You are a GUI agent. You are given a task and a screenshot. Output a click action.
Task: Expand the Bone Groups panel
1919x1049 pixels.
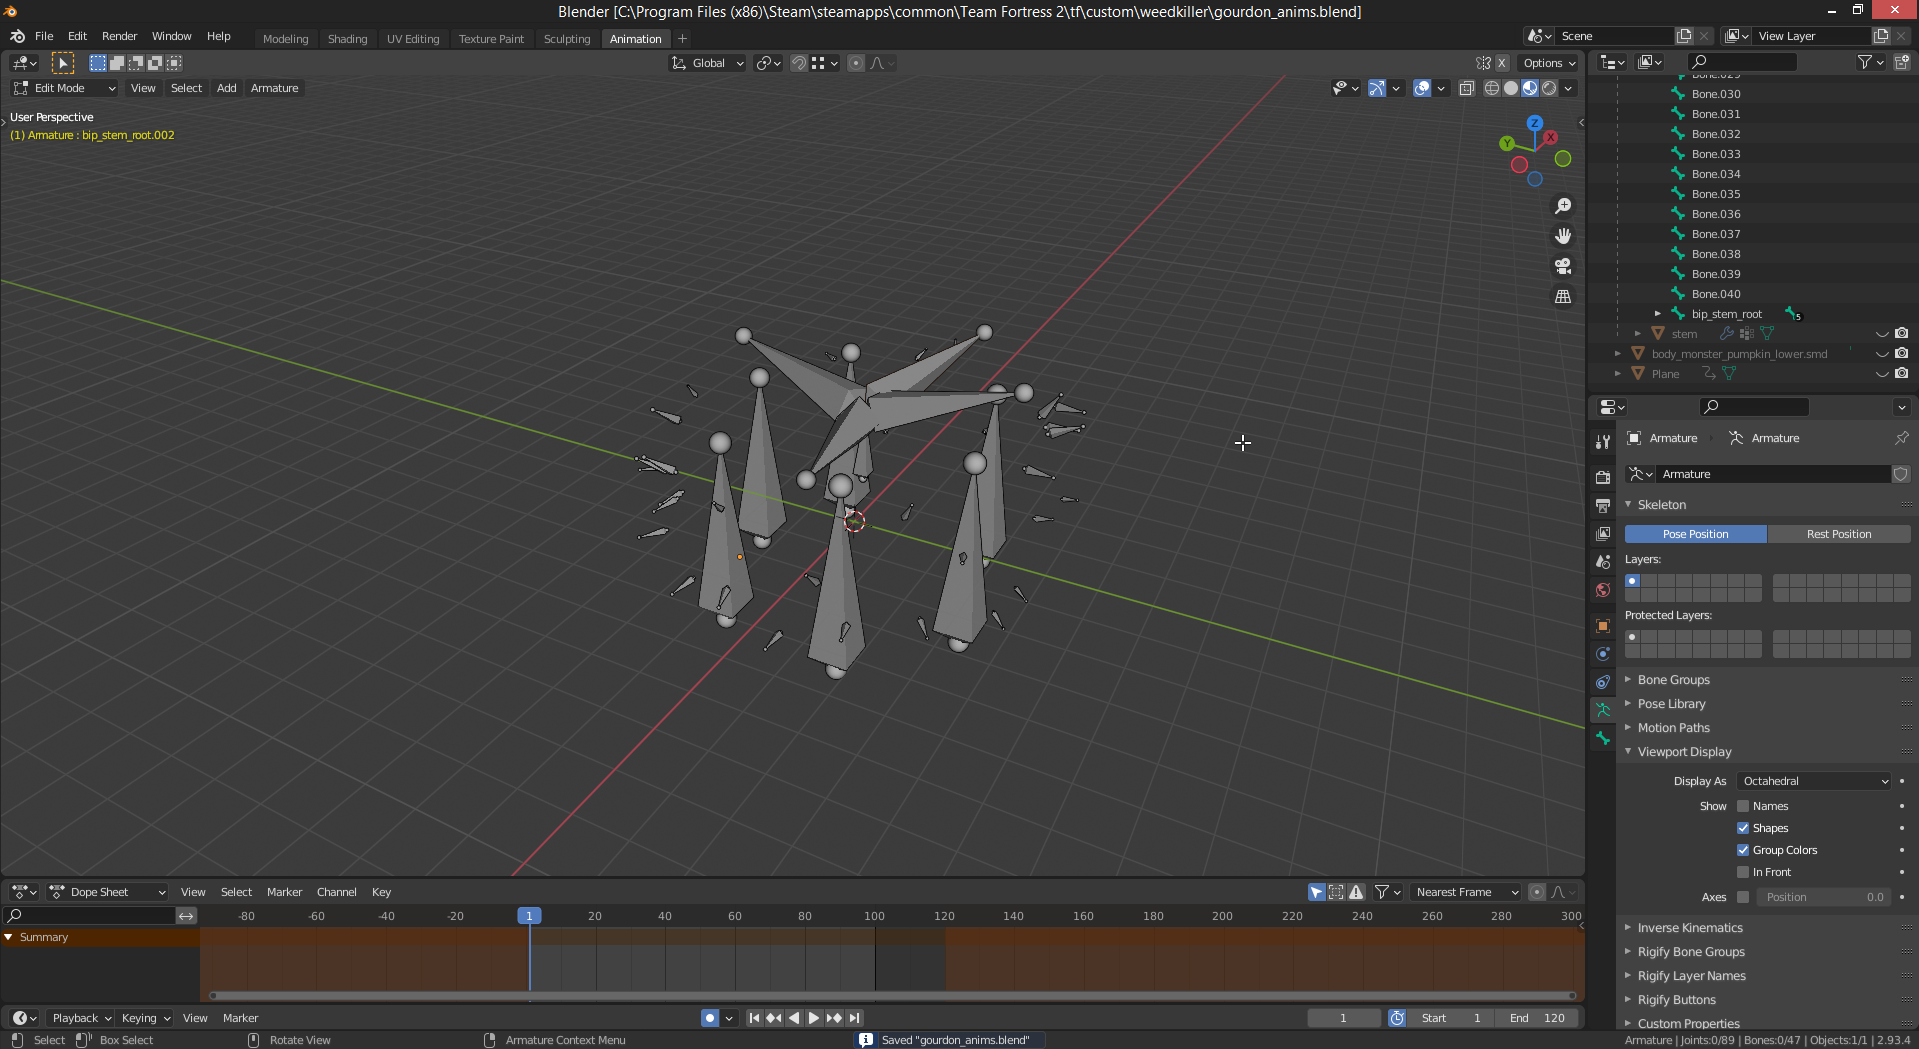point(1673,680)
